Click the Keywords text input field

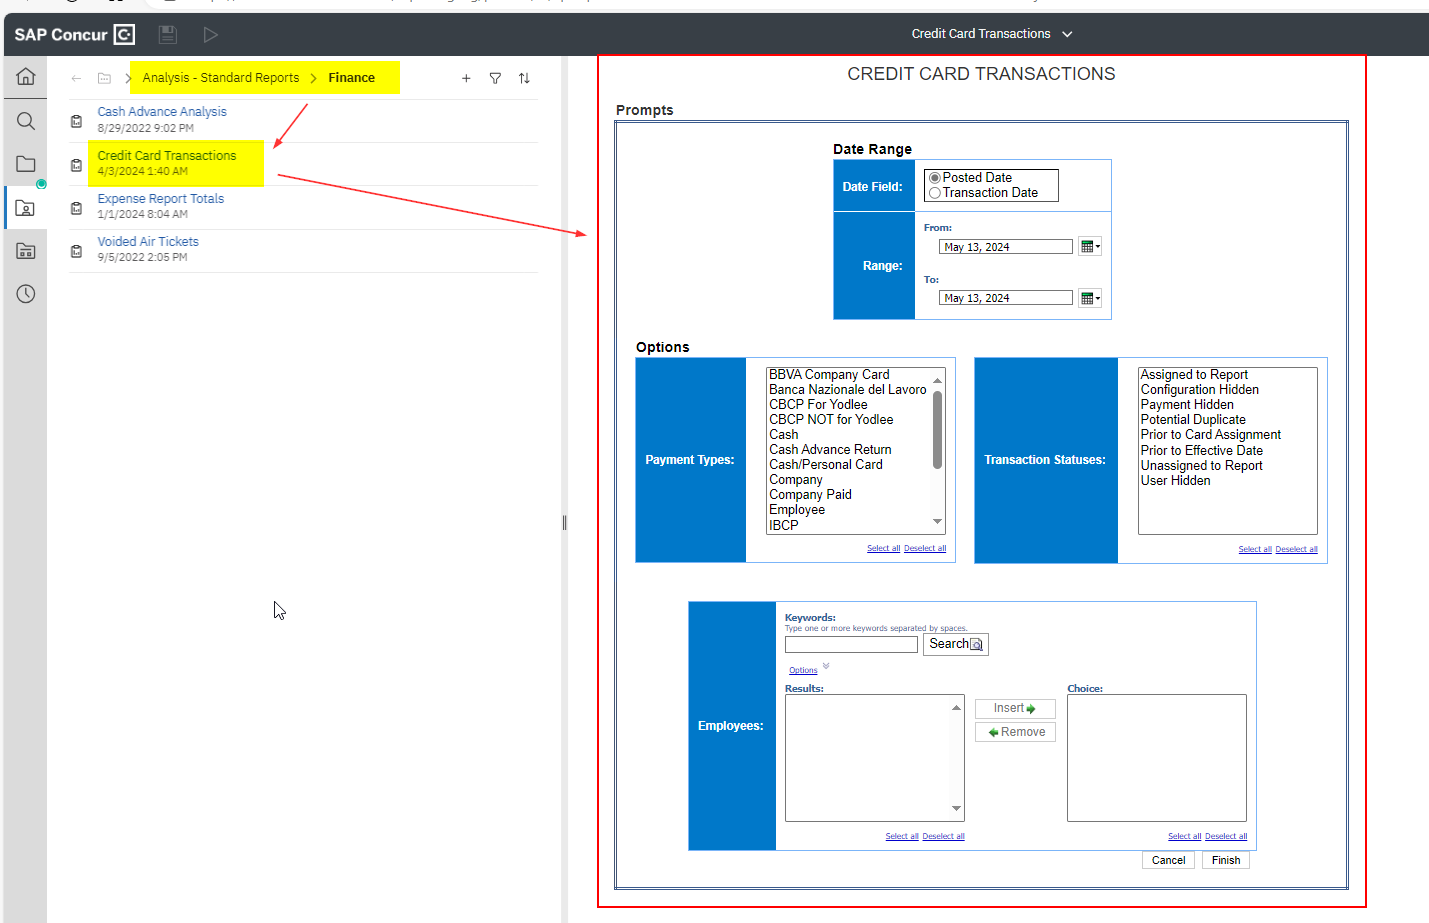pyautogui.click(x=851, y=645)
